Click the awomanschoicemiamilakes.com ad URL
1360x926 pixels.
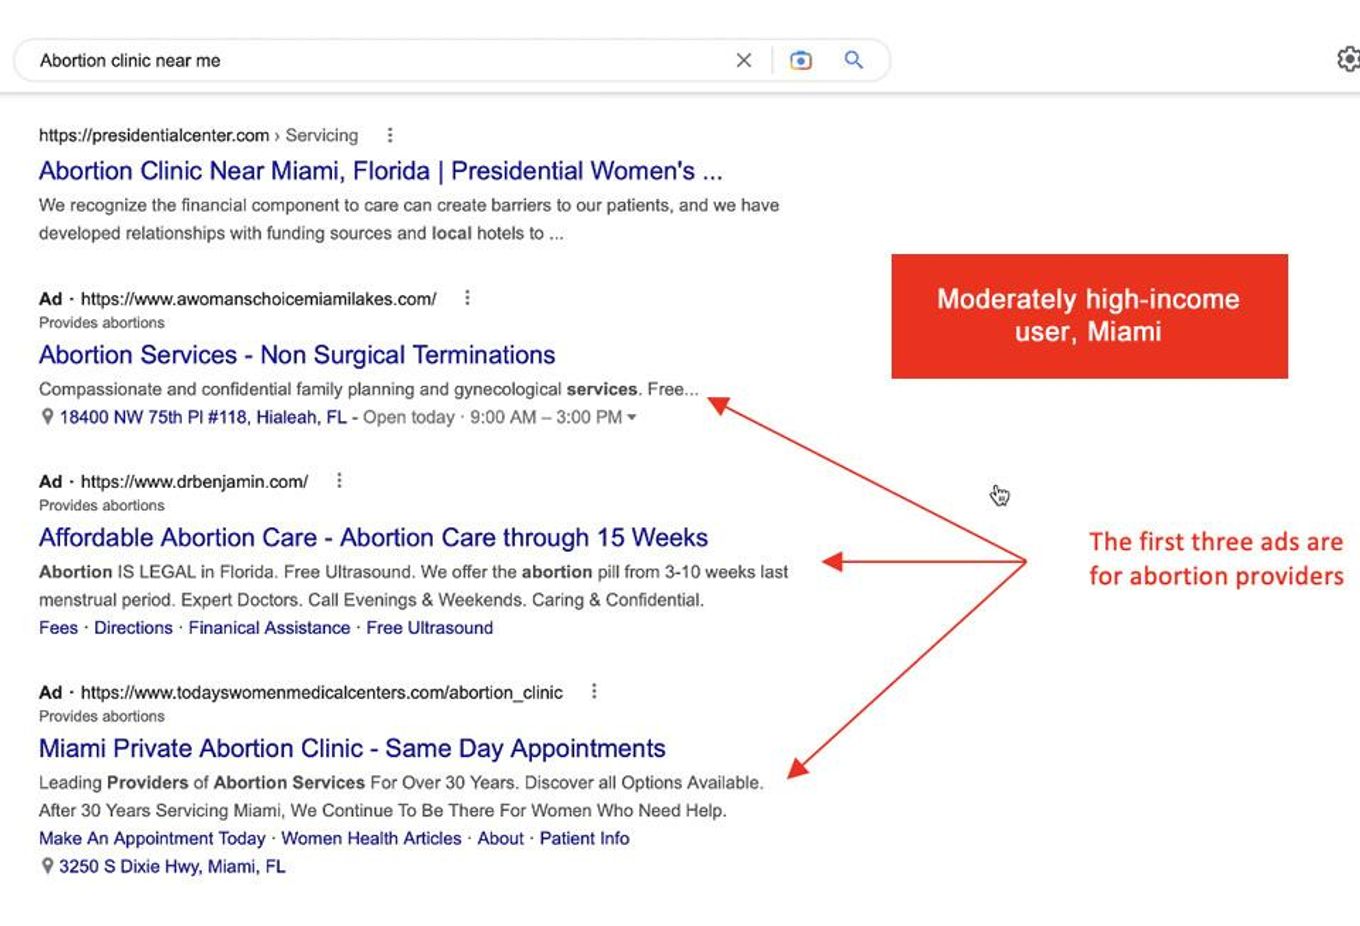[258, 298]
